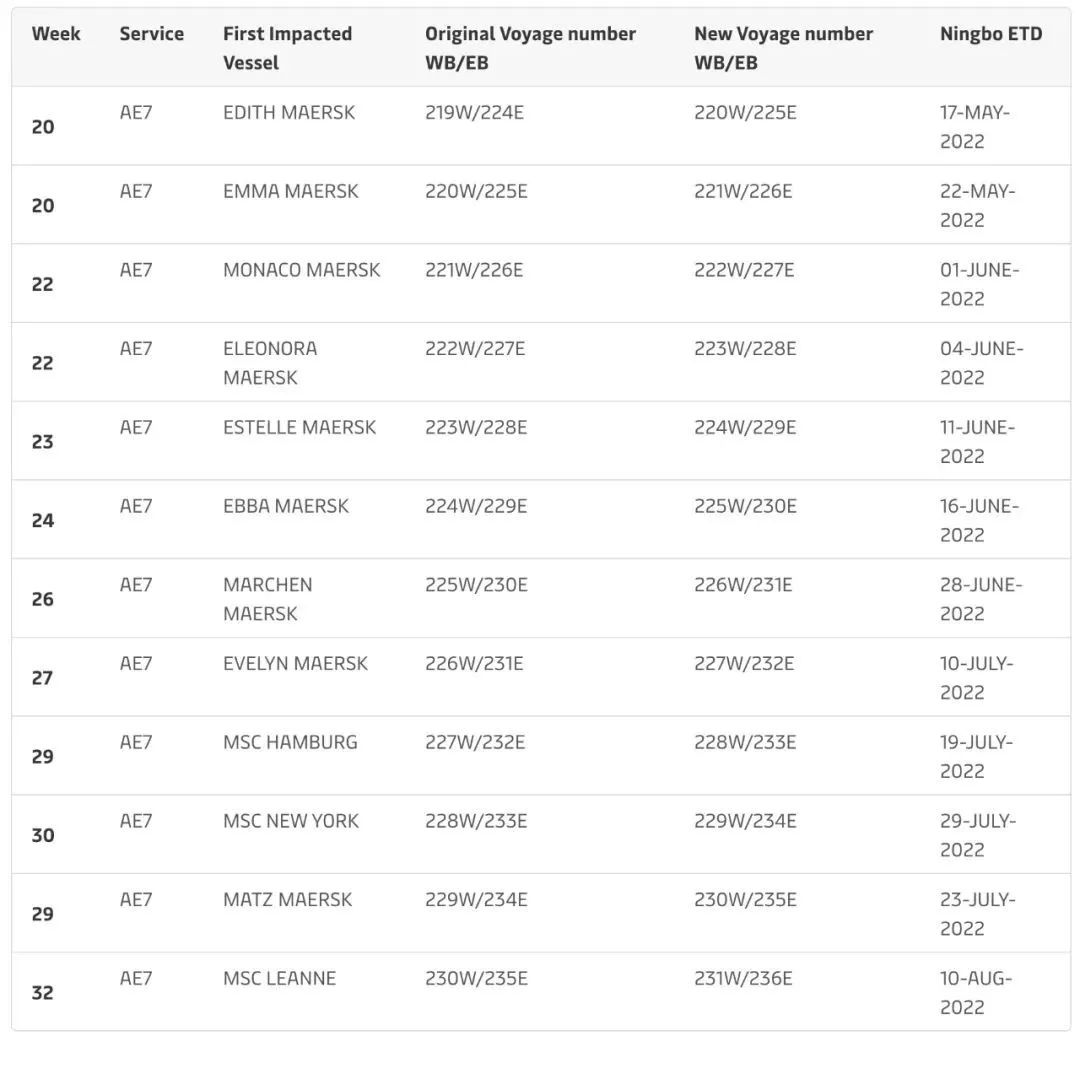
Task: Select the EDITH MAERSK vessel cell
Action: point(289,113)
